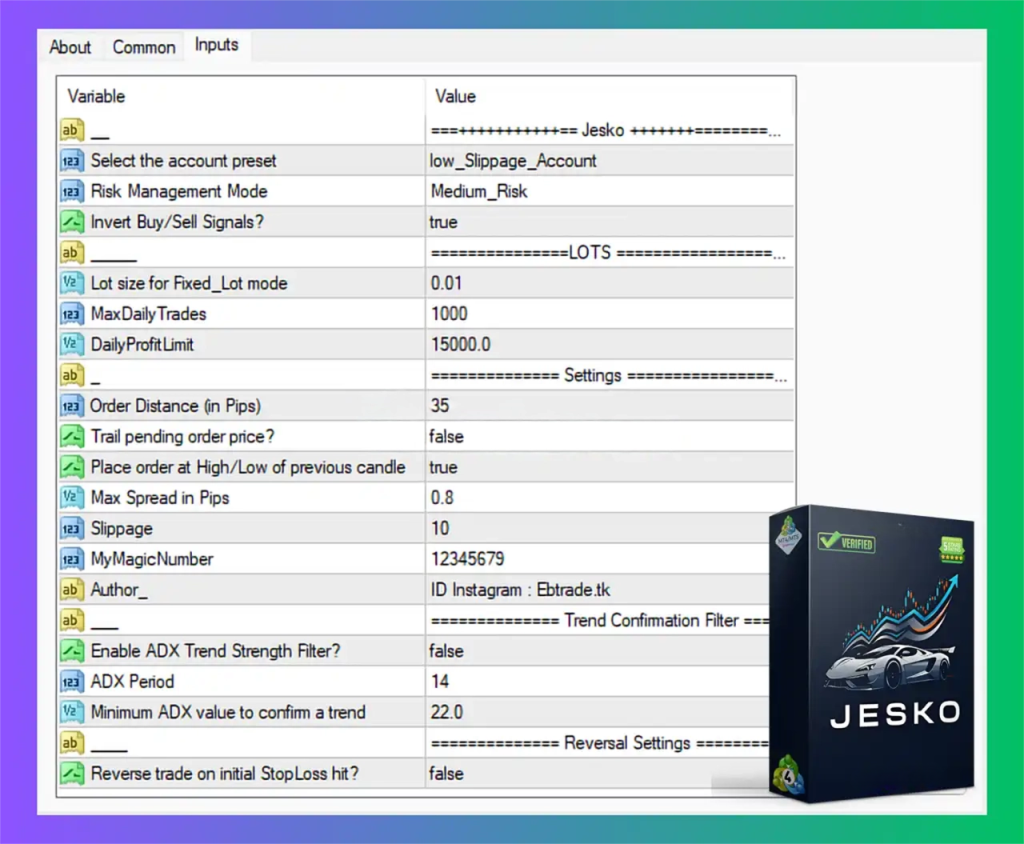This screenshot has height=844, width=1024.
Task: Switch to the Common tab
Action: coord(143,46)
